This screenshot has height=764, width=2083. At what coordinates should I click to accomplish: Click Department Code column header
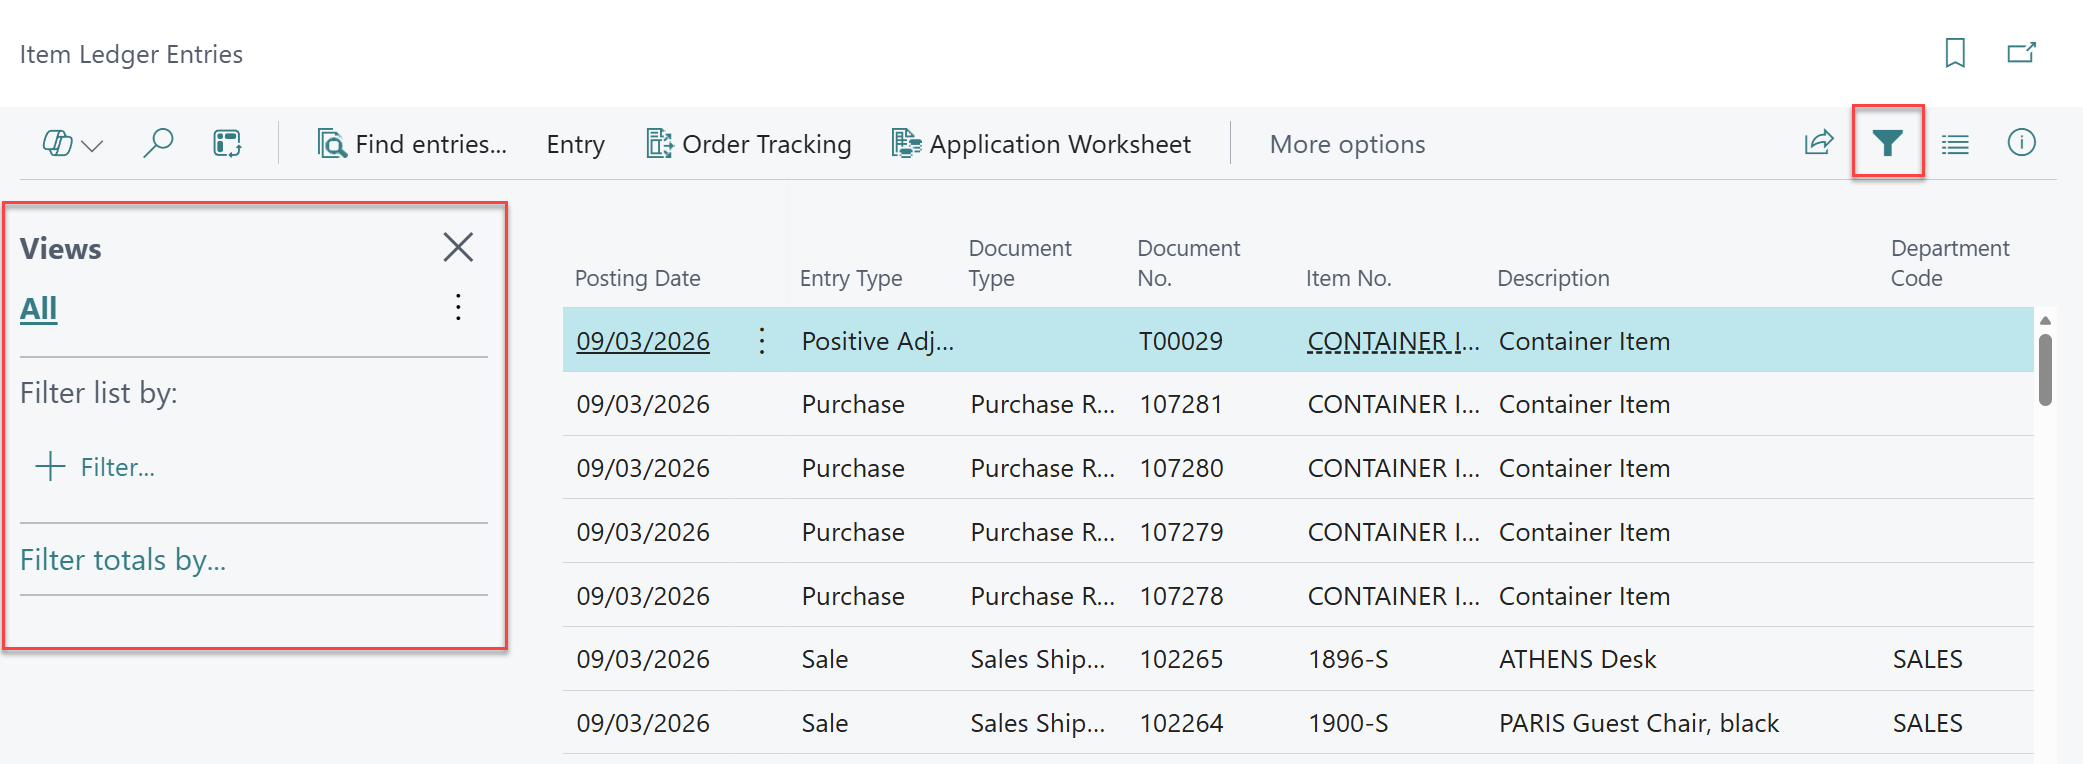1949,263
